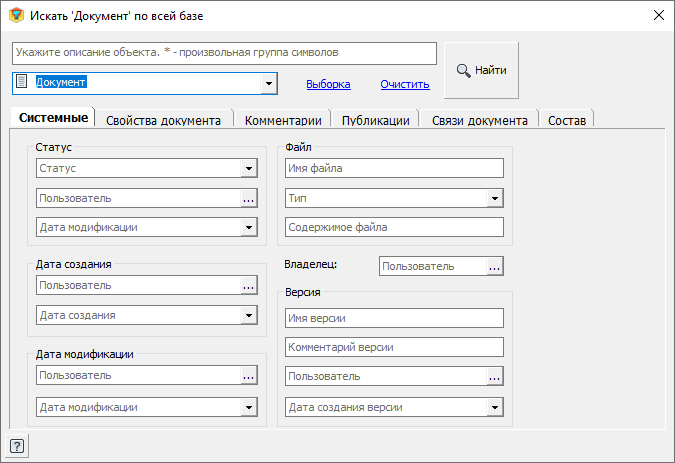Click the Очистить link
The image size is (675, 463).
[404, 85]
